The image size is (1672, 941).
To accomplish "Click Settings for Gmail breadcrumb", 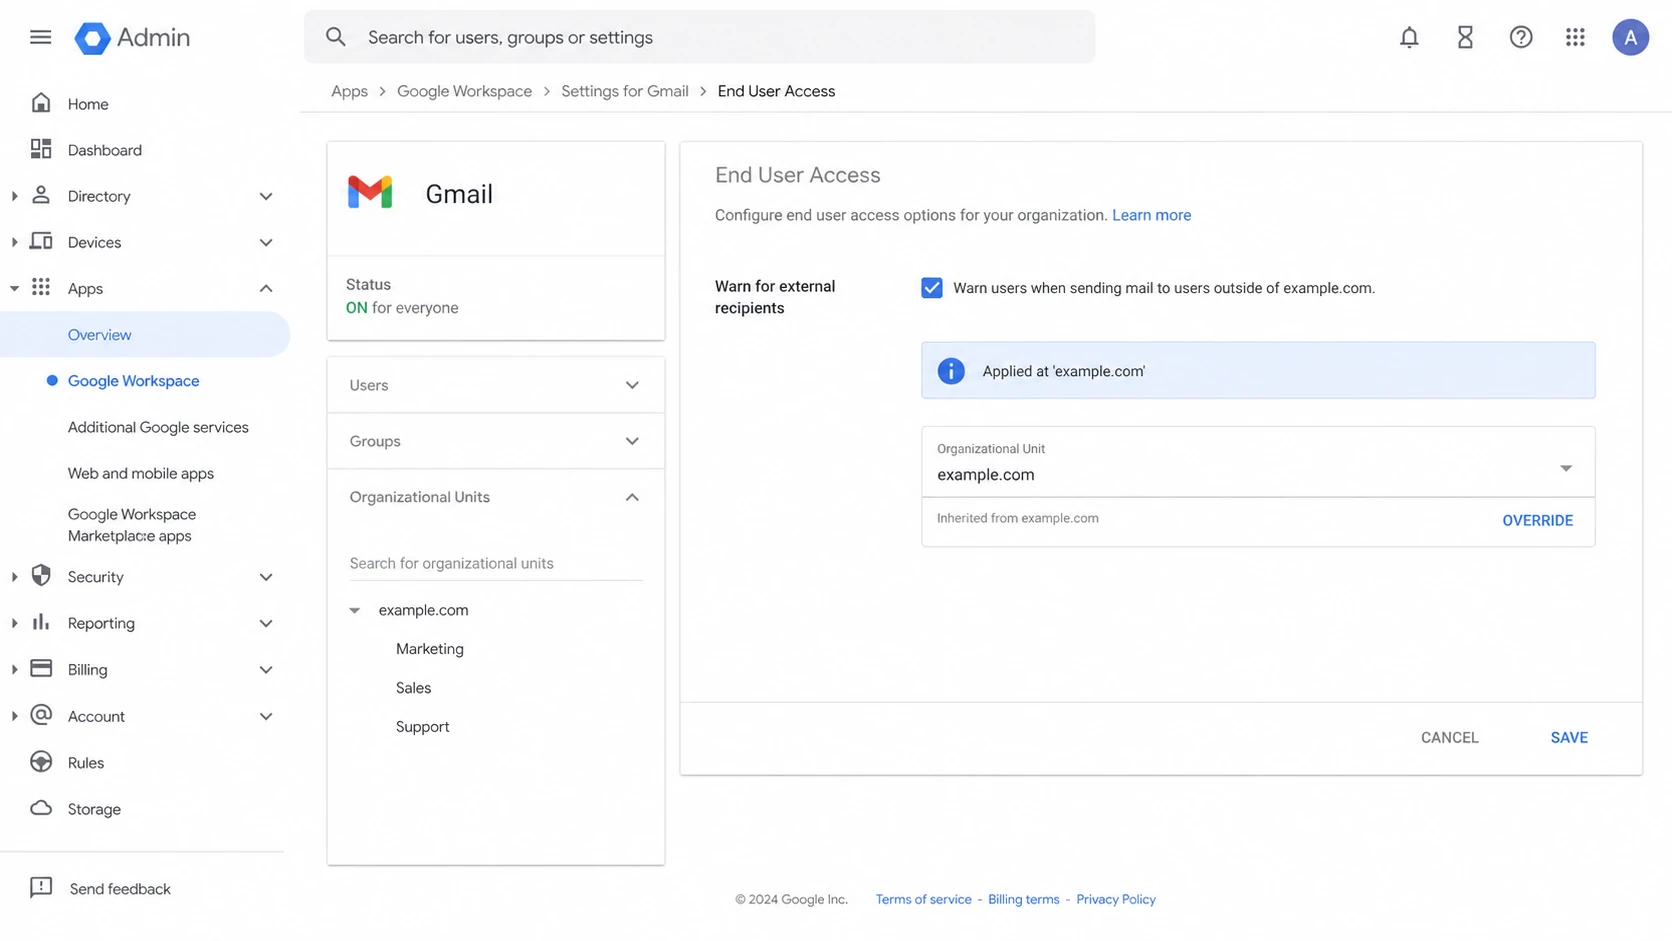I will [624, 91].
